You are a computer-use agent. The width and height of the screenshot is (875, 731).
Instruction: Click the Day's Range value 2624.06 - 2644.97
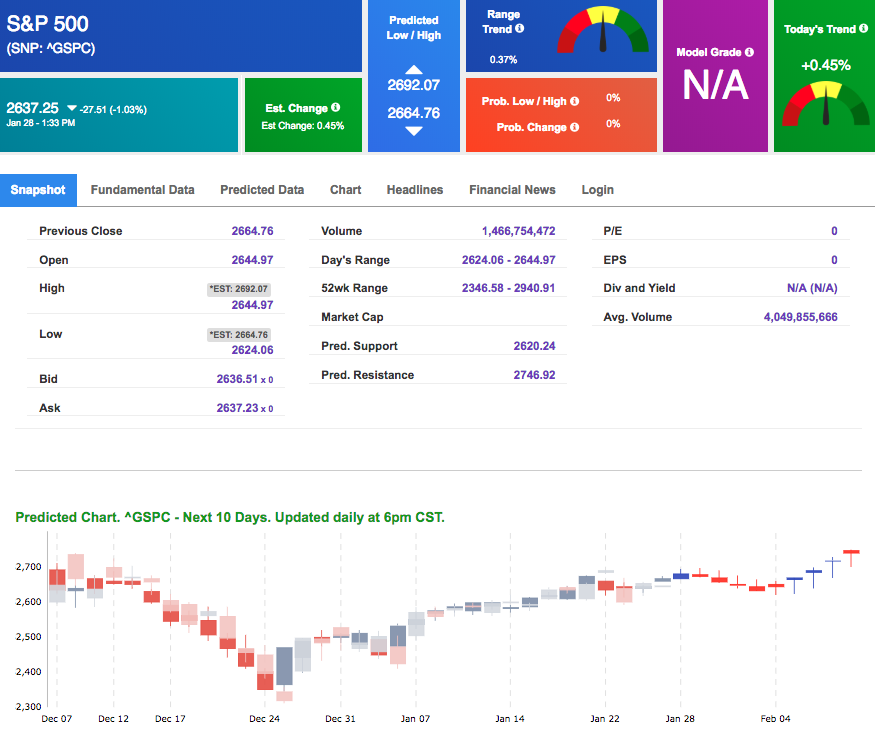click(x=508, y=260)
